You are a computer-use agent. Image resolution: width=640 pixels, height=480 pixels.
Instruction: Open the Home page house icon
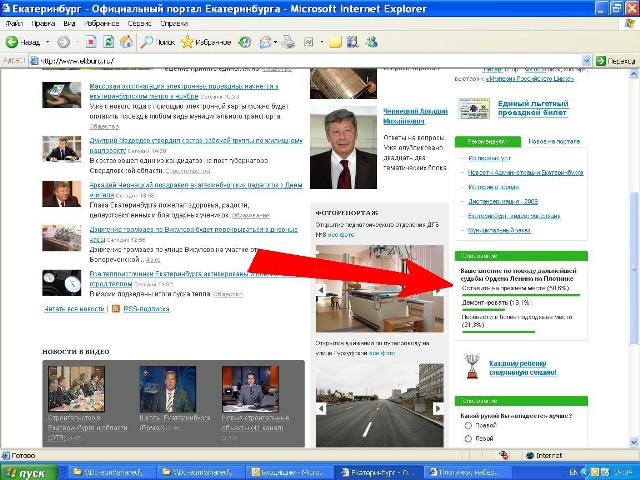pos(127,42)
